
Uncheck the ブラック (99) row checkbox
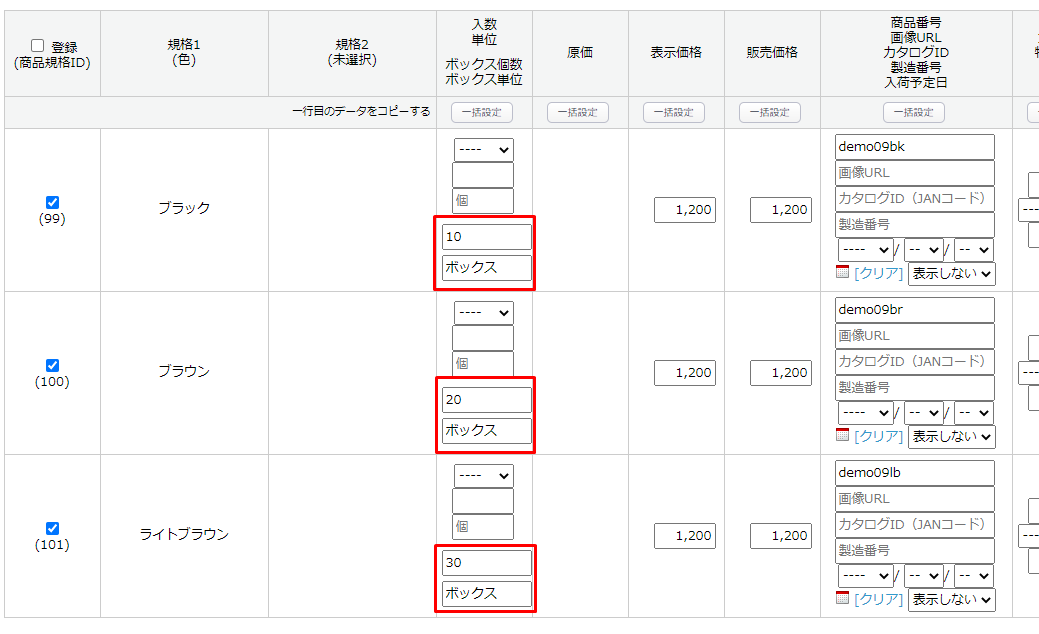pos(52,202)
